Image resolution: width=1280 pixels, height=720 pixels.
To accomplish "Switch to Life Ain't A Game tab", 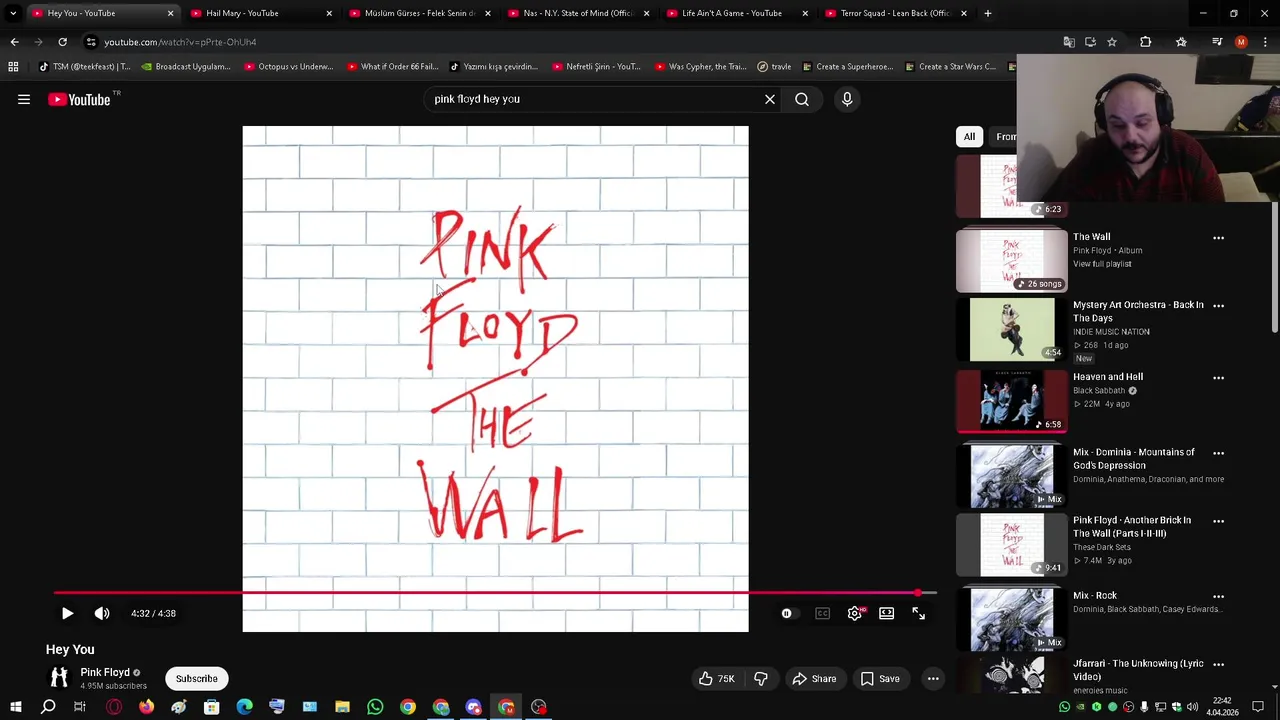I will pos(735,13).
